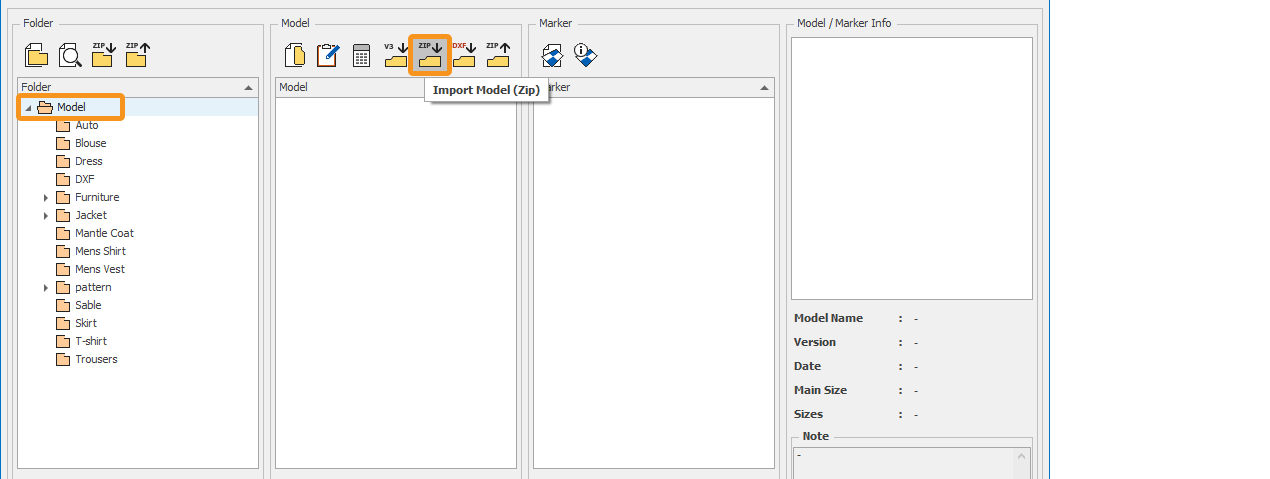The image size is (1270, 479).
Task: Collapse the Model root folder
Action: click(28, 108)
